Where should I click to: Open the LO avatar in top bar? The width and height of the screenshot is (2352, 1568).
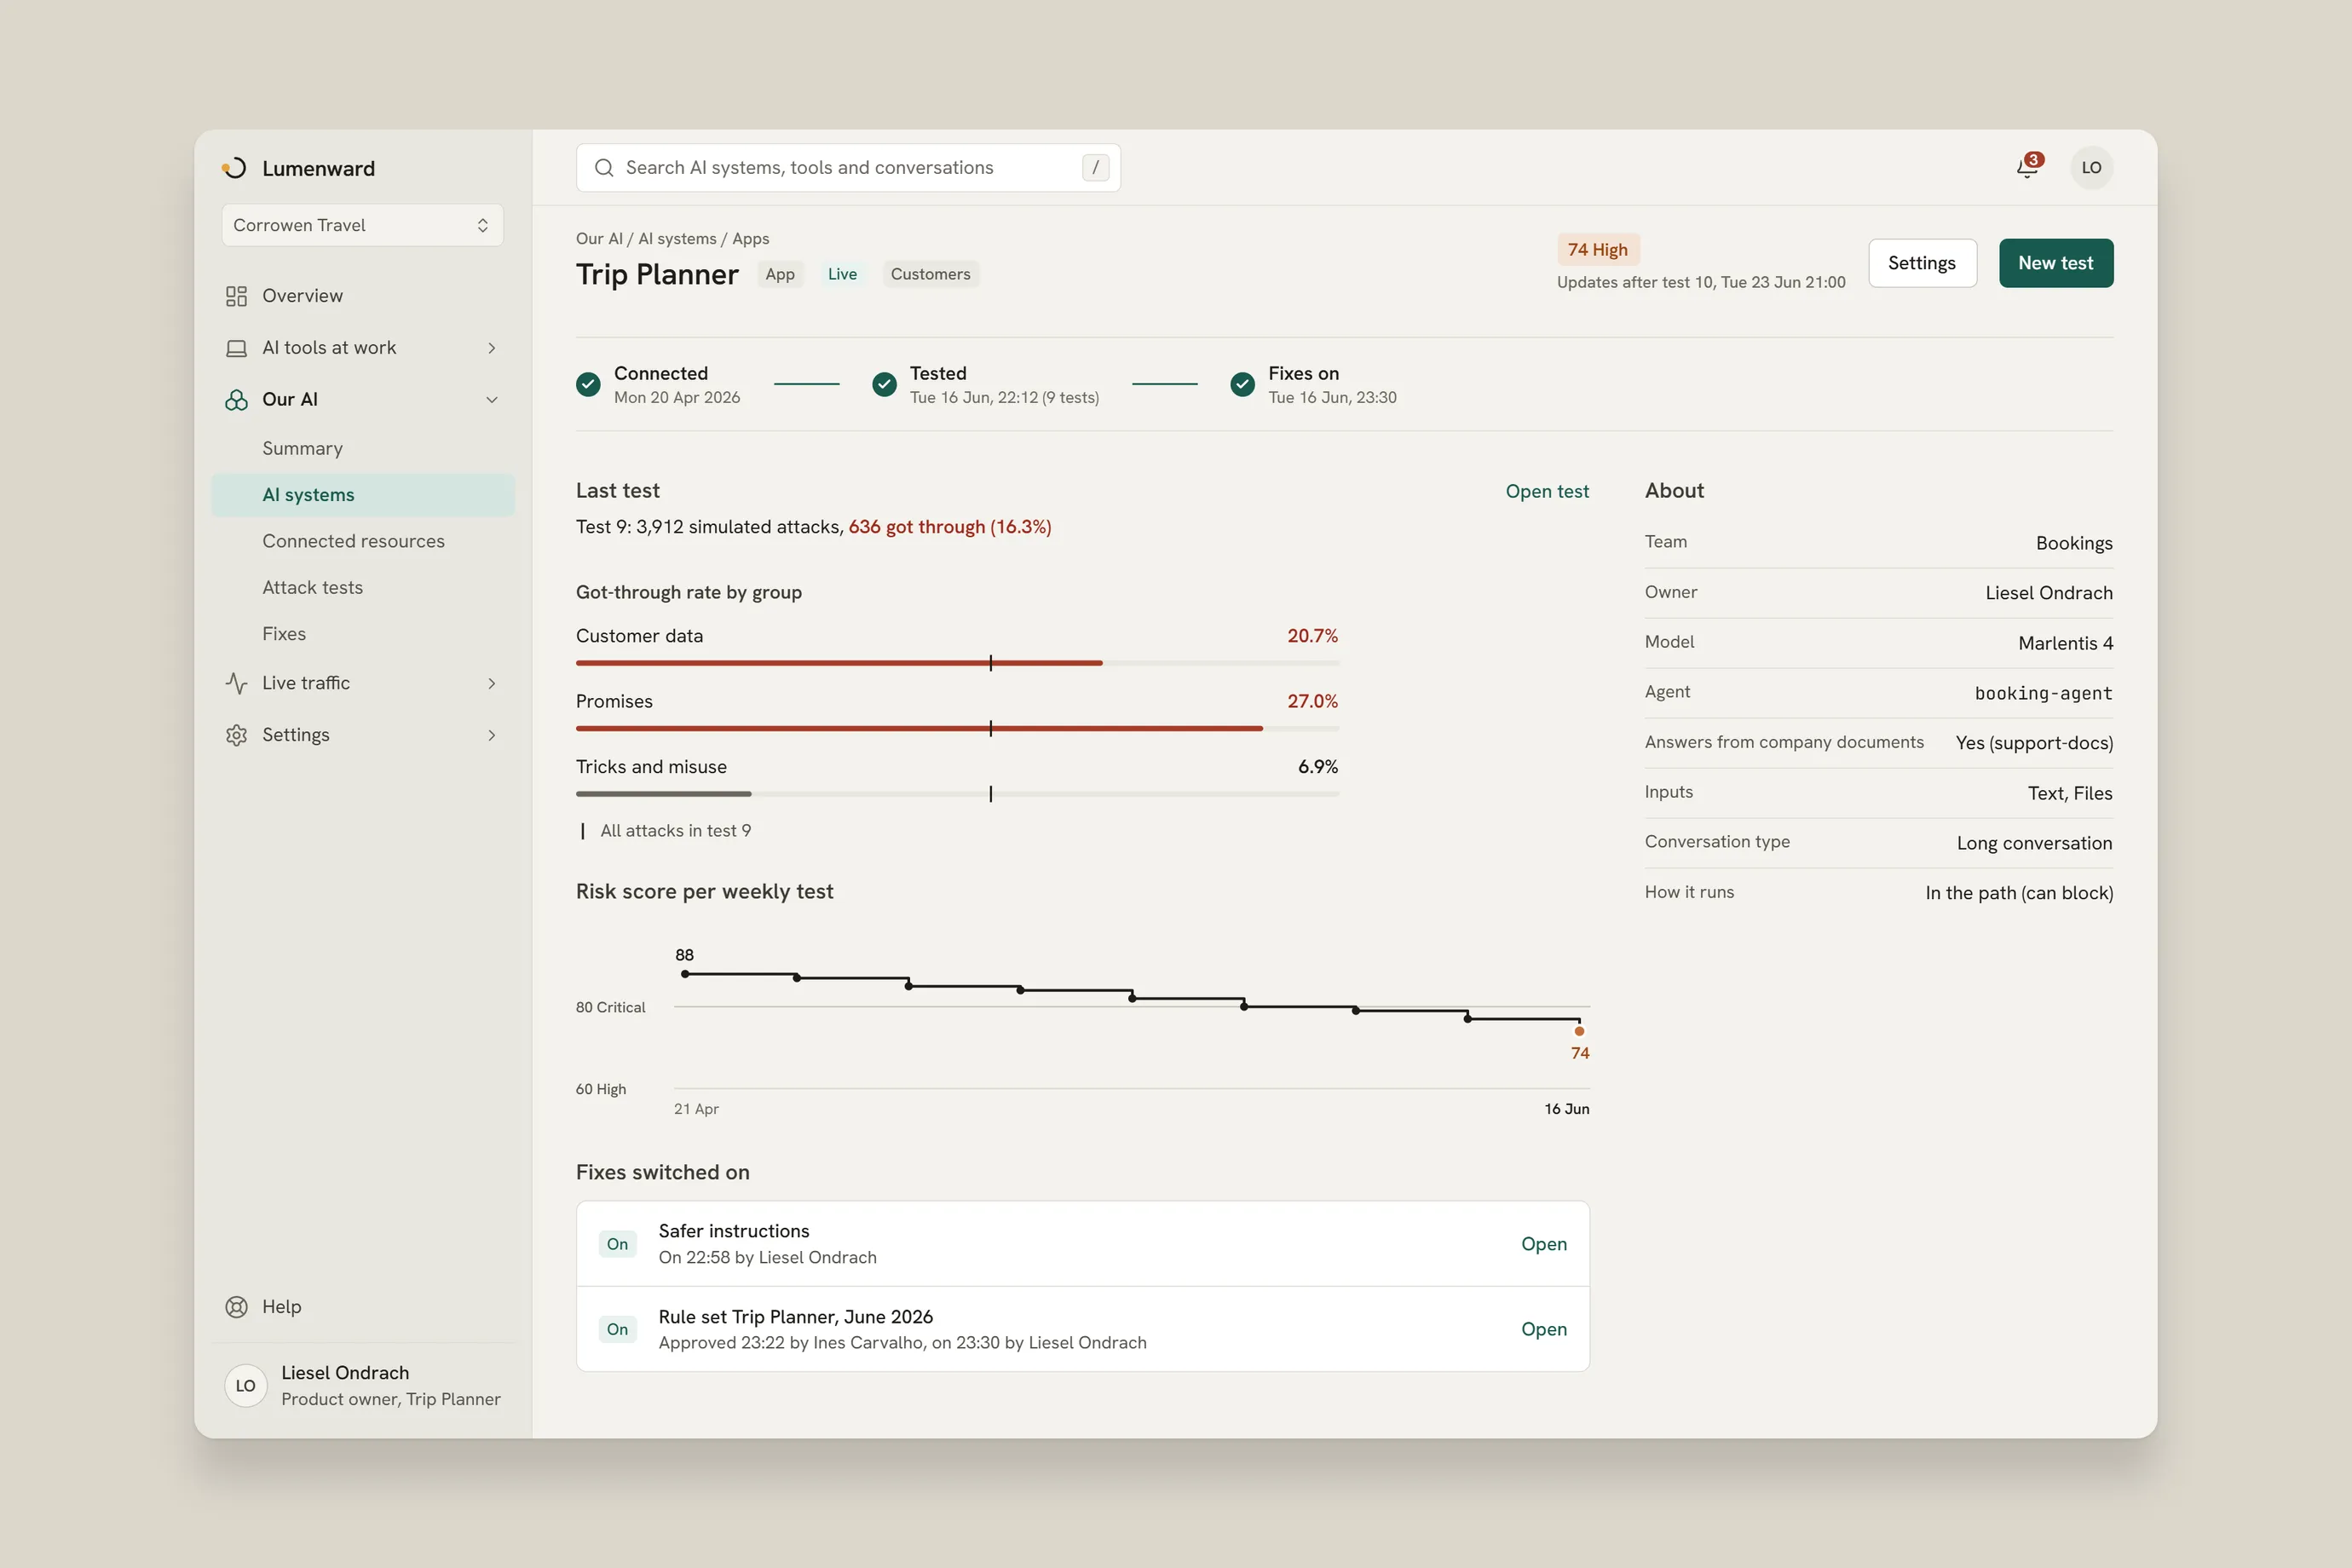pos(2091,168)
